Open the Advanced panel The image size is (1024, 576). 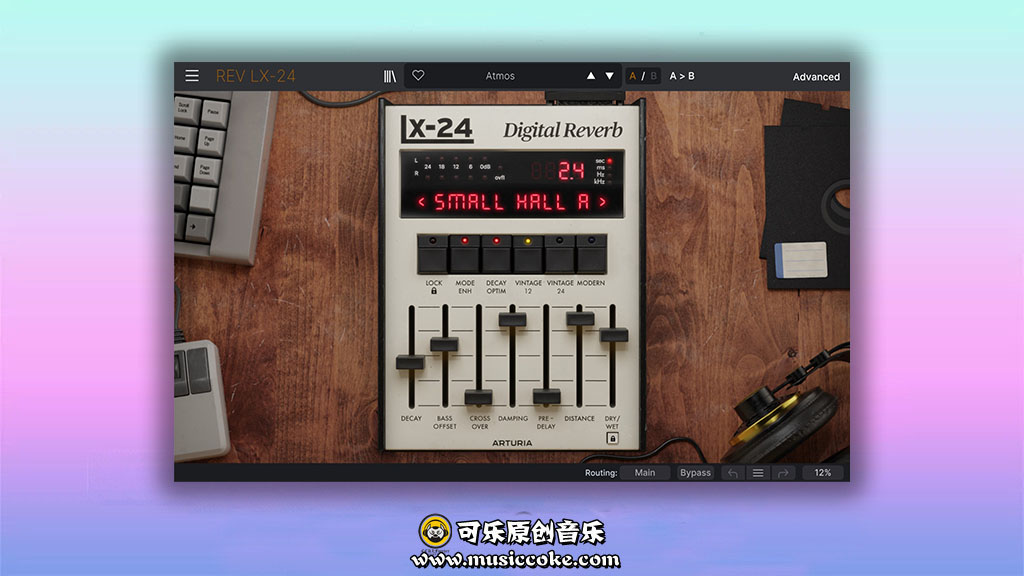(x=816, y=76)
